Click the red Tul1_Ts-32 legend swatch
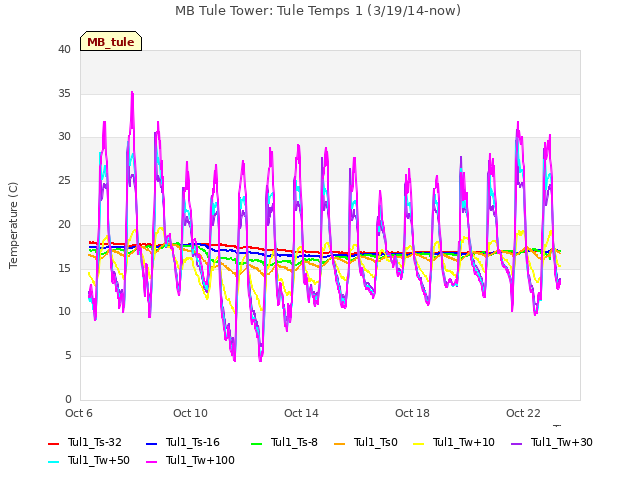 click(x=53, y=444)
